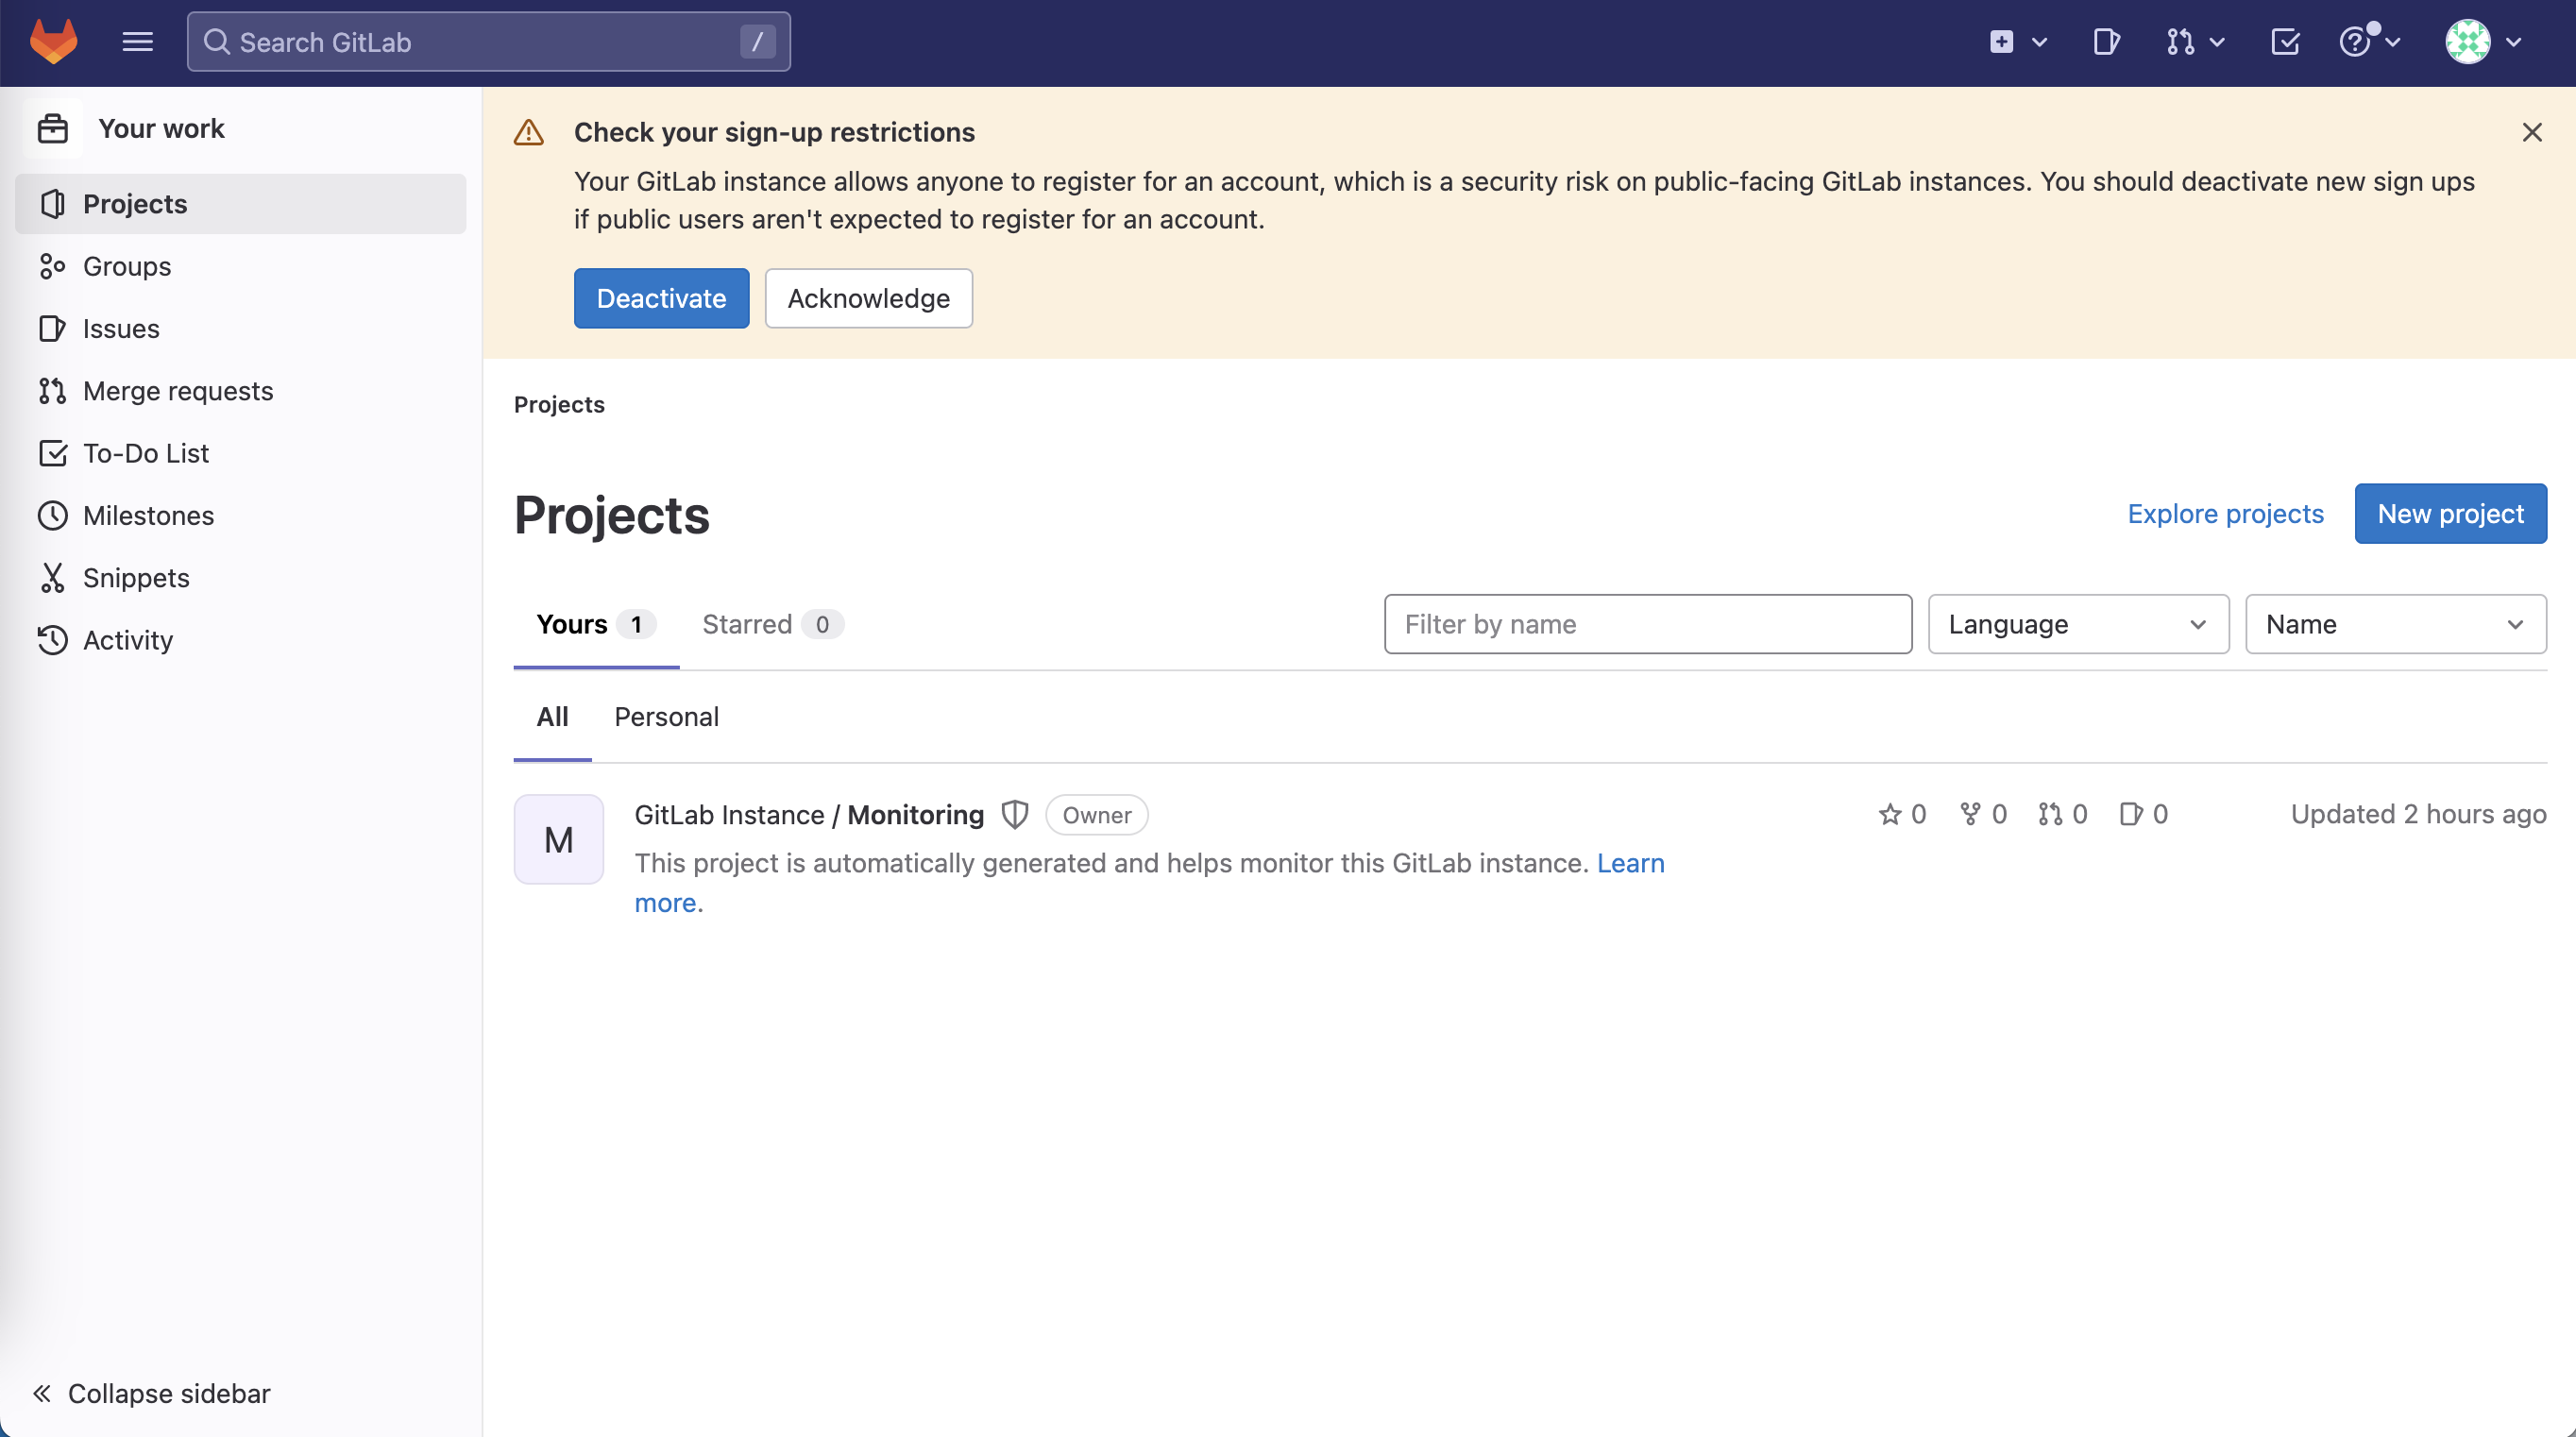Open Issues in the sidebar
Screen dimensions: 2576x1437
click(x=240, y=328)
